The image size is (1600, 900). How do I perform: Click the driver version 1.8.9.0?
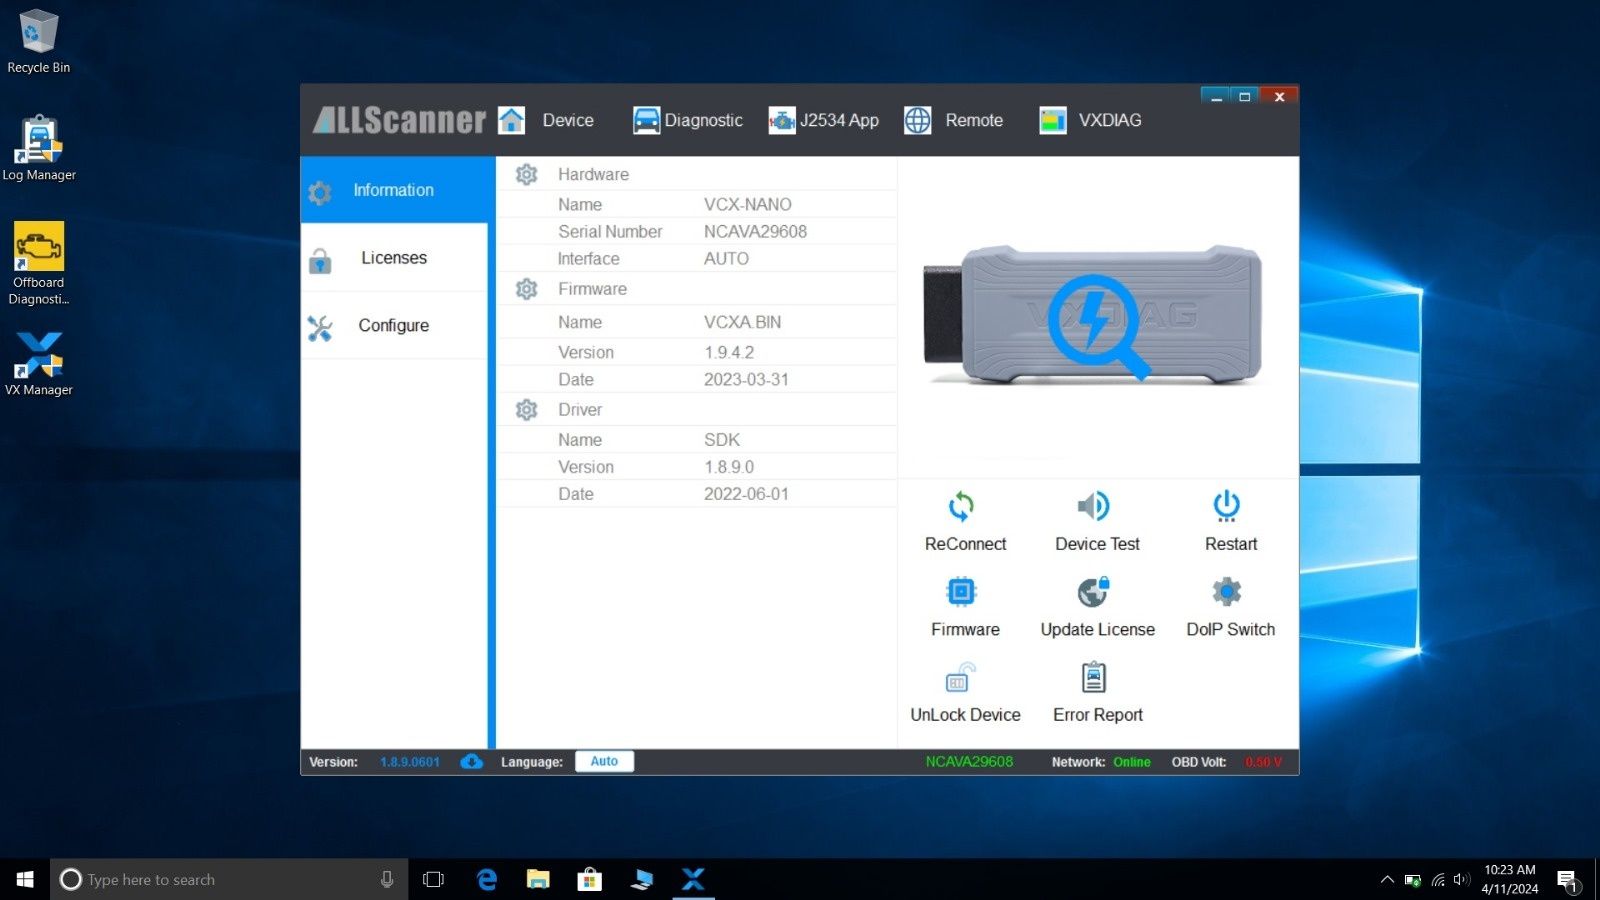pyautogui.click(x=729, y=467)
